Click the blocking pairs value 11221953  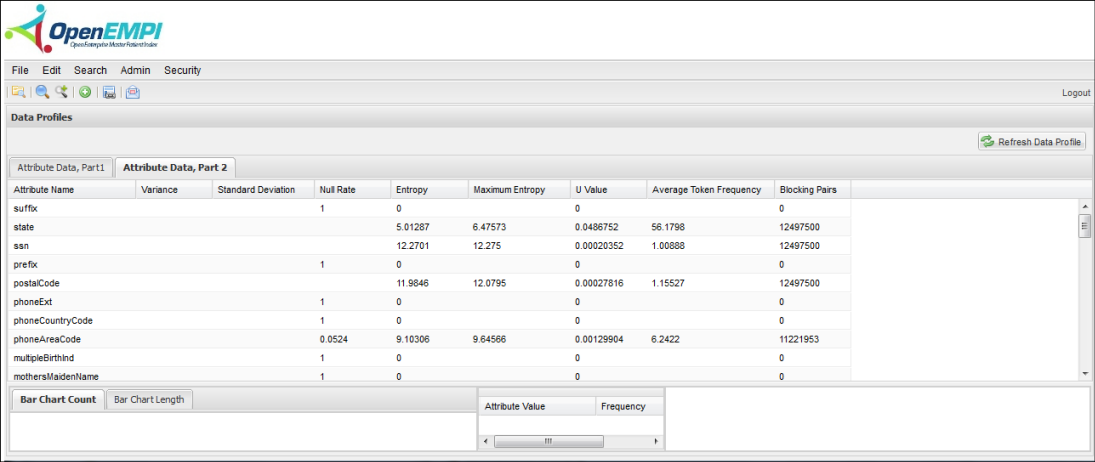coord(799,339)
